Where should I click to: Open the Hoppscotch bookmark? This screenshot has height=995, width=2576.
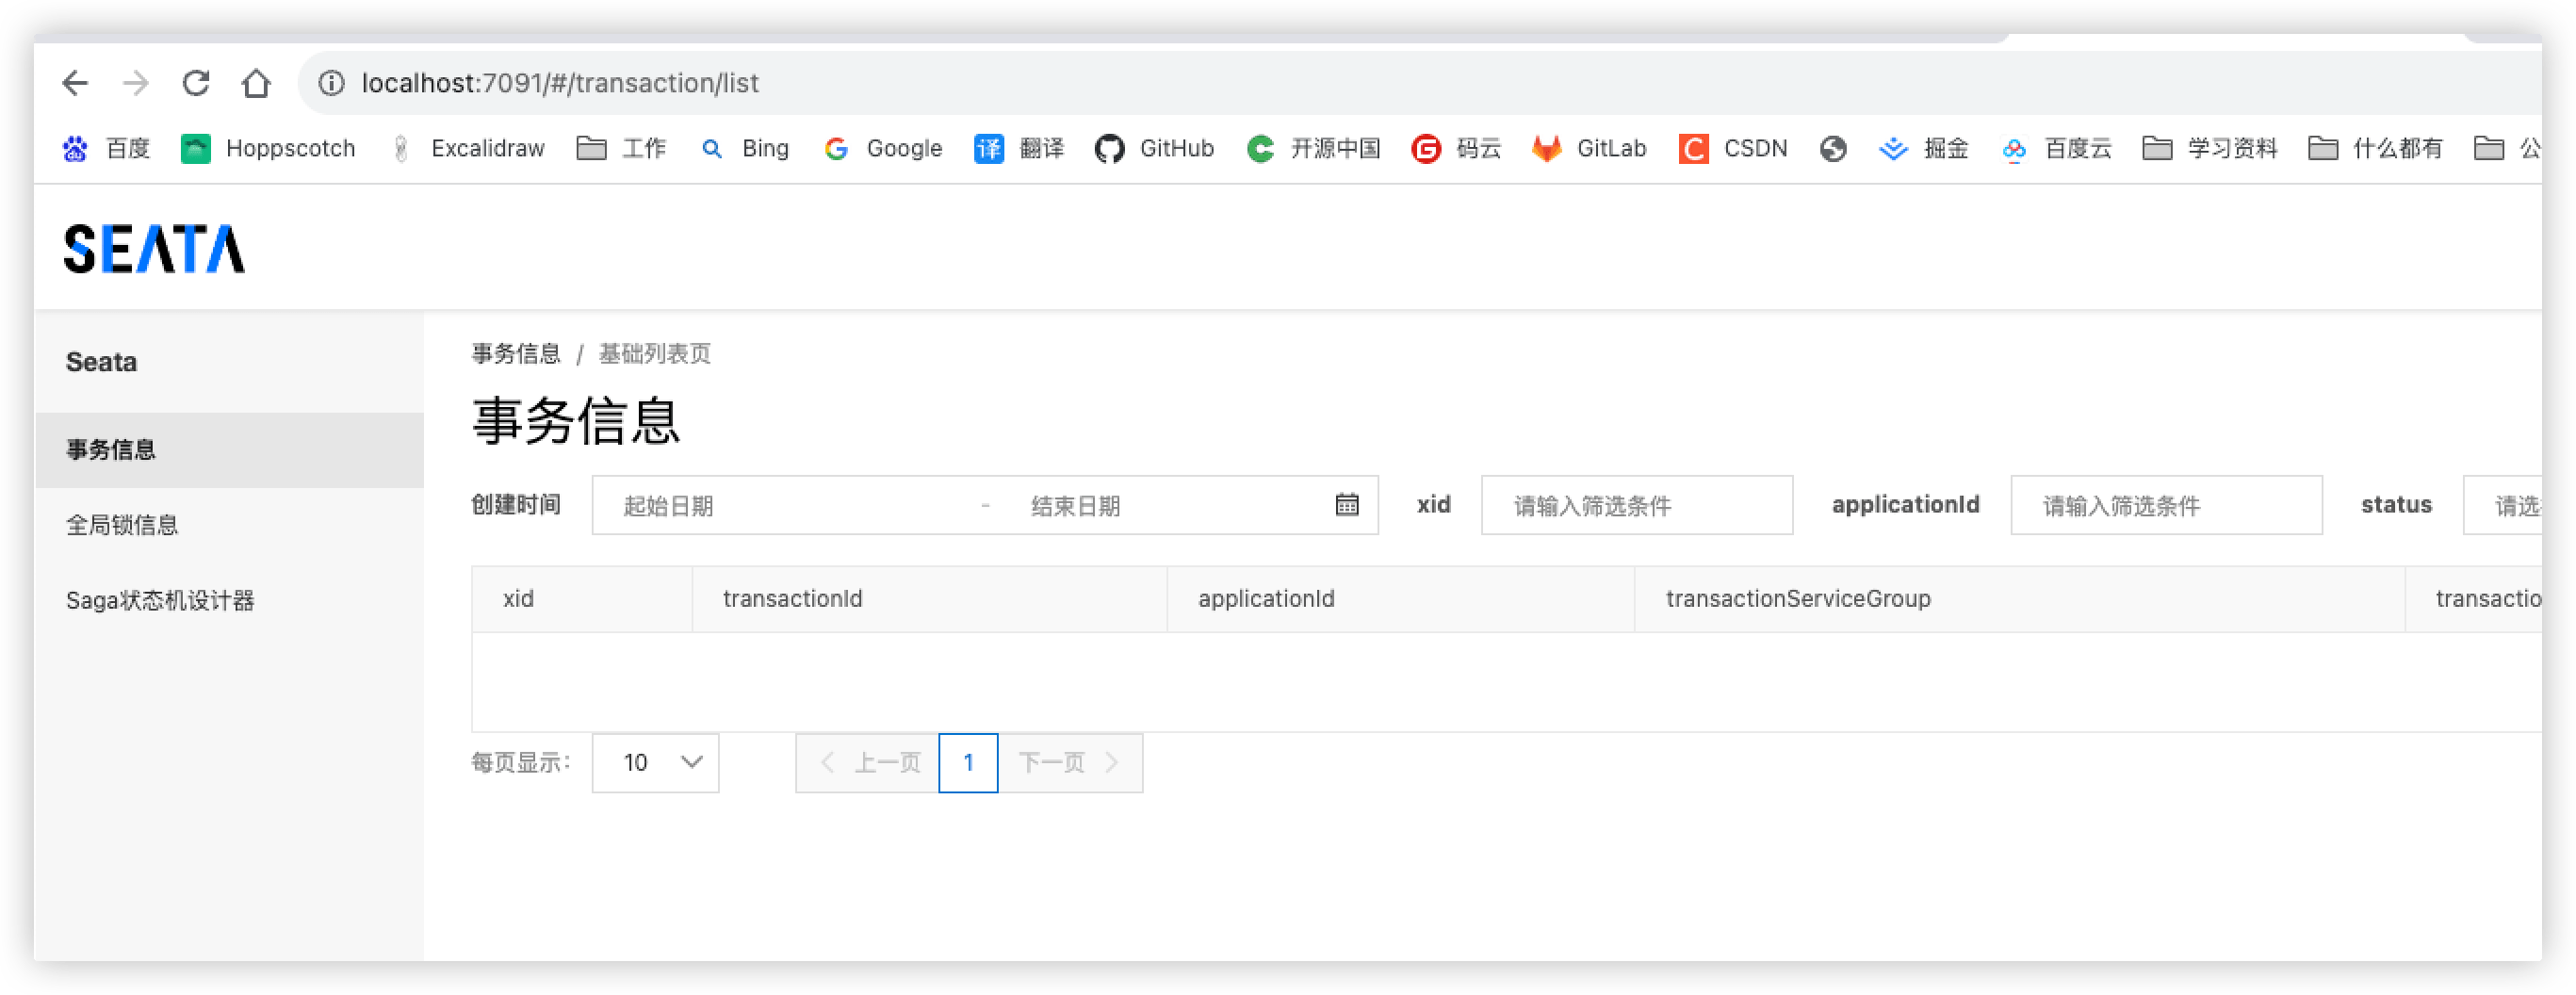(268, 149)
